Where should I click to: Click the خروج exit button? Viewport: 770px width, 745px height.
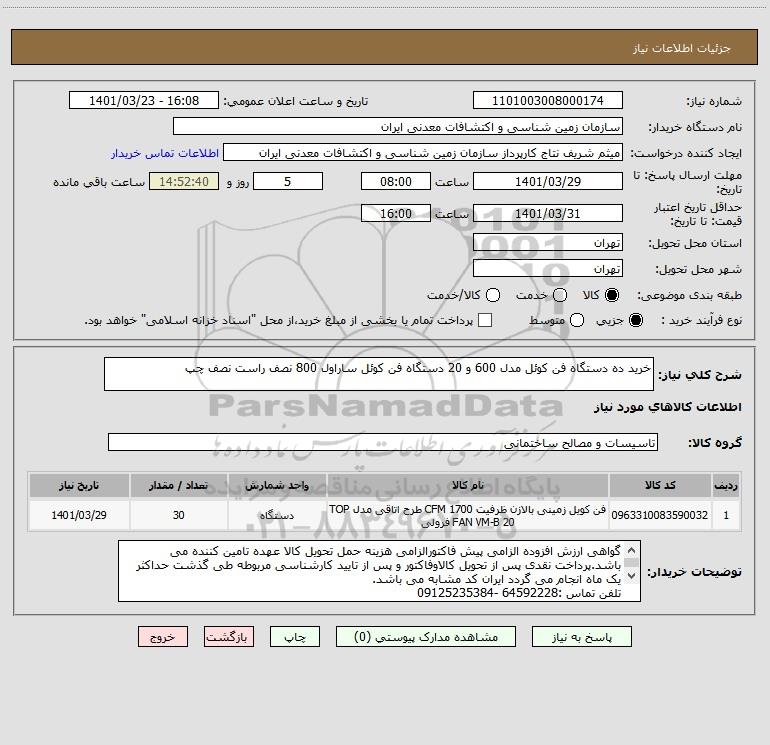tap(163, 637)
